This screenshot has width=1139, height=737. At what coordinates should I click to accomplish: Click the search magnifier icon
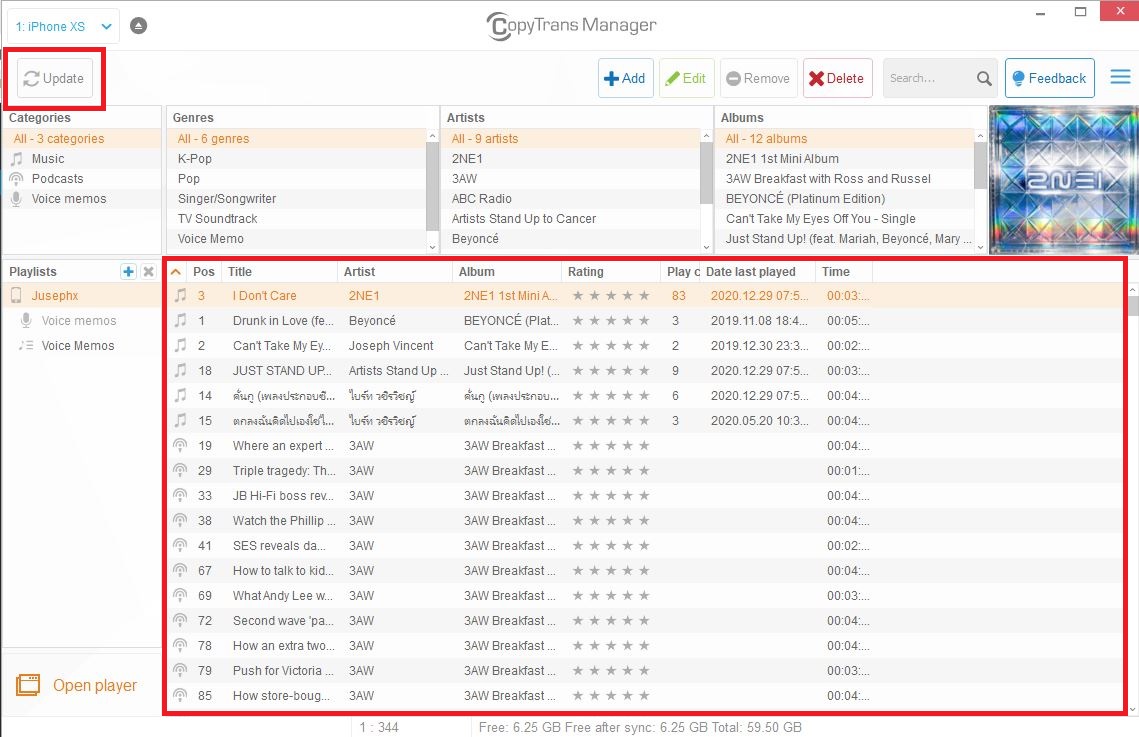[x=984, y=79]
